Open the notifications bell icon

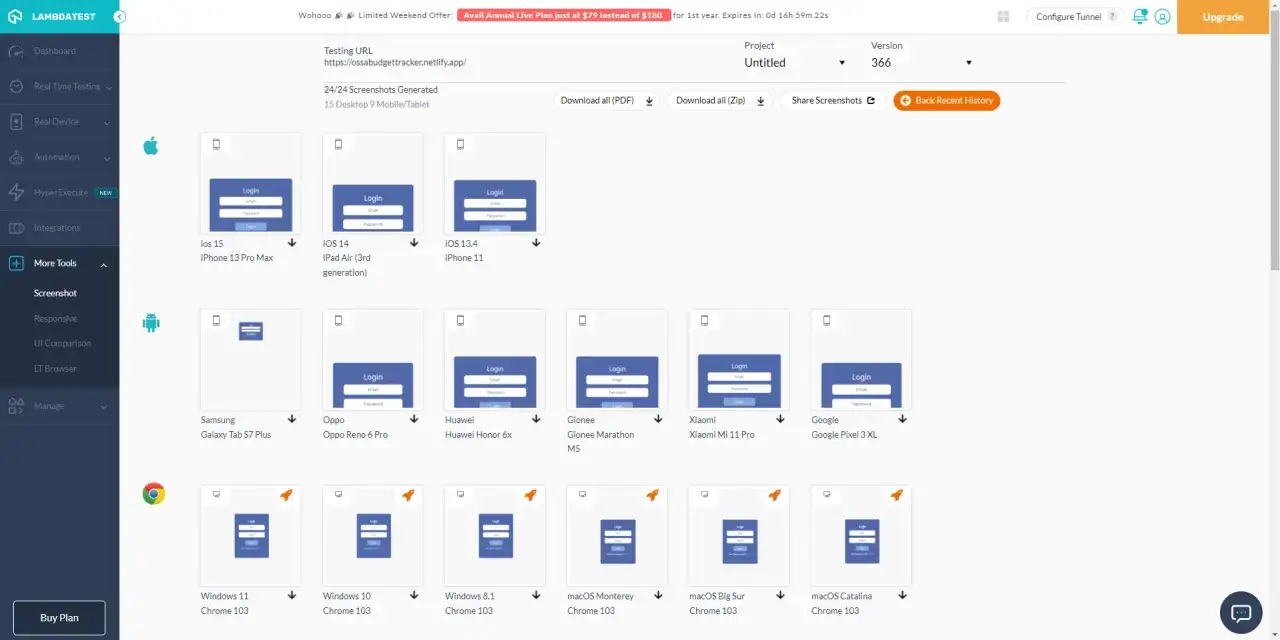(x=1140, y=16)
